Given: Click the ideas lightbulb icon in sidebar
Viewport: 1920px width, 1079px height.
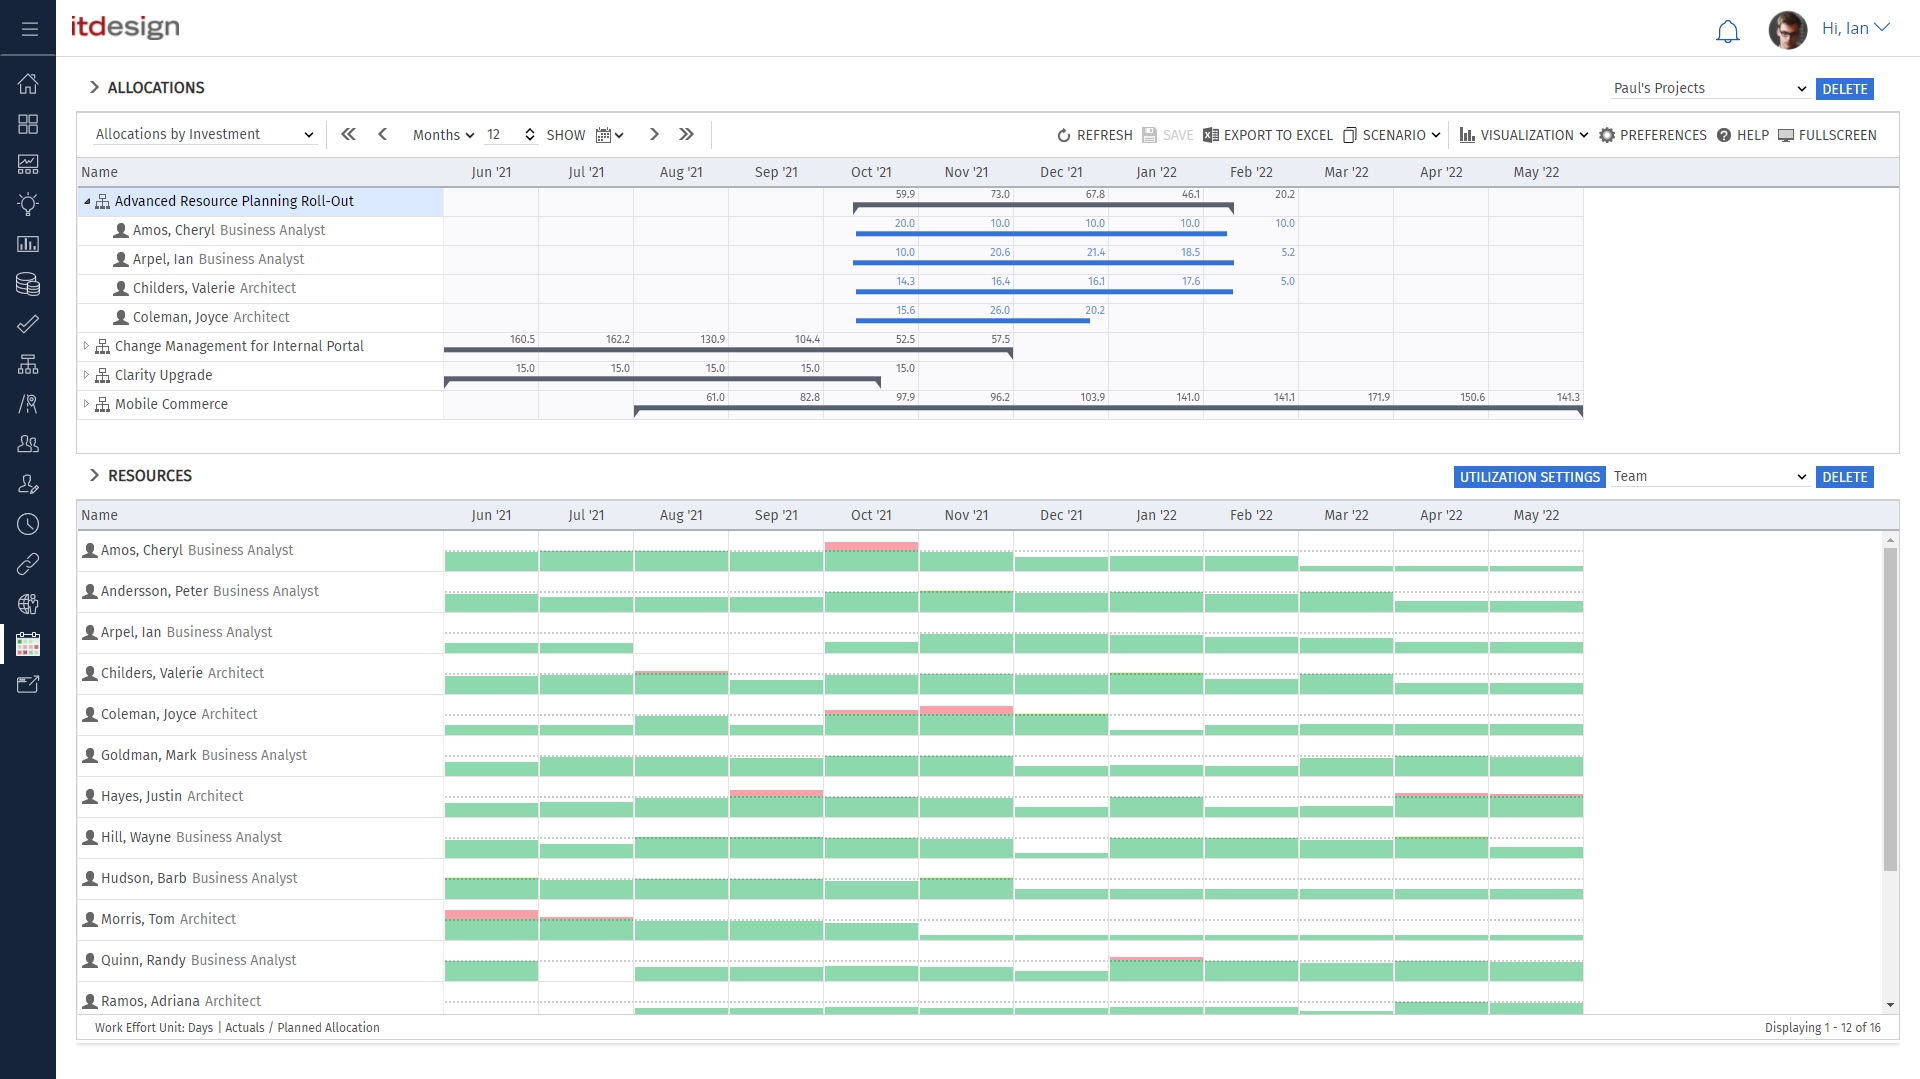Looking at the screenshot, I should (28, 204).
